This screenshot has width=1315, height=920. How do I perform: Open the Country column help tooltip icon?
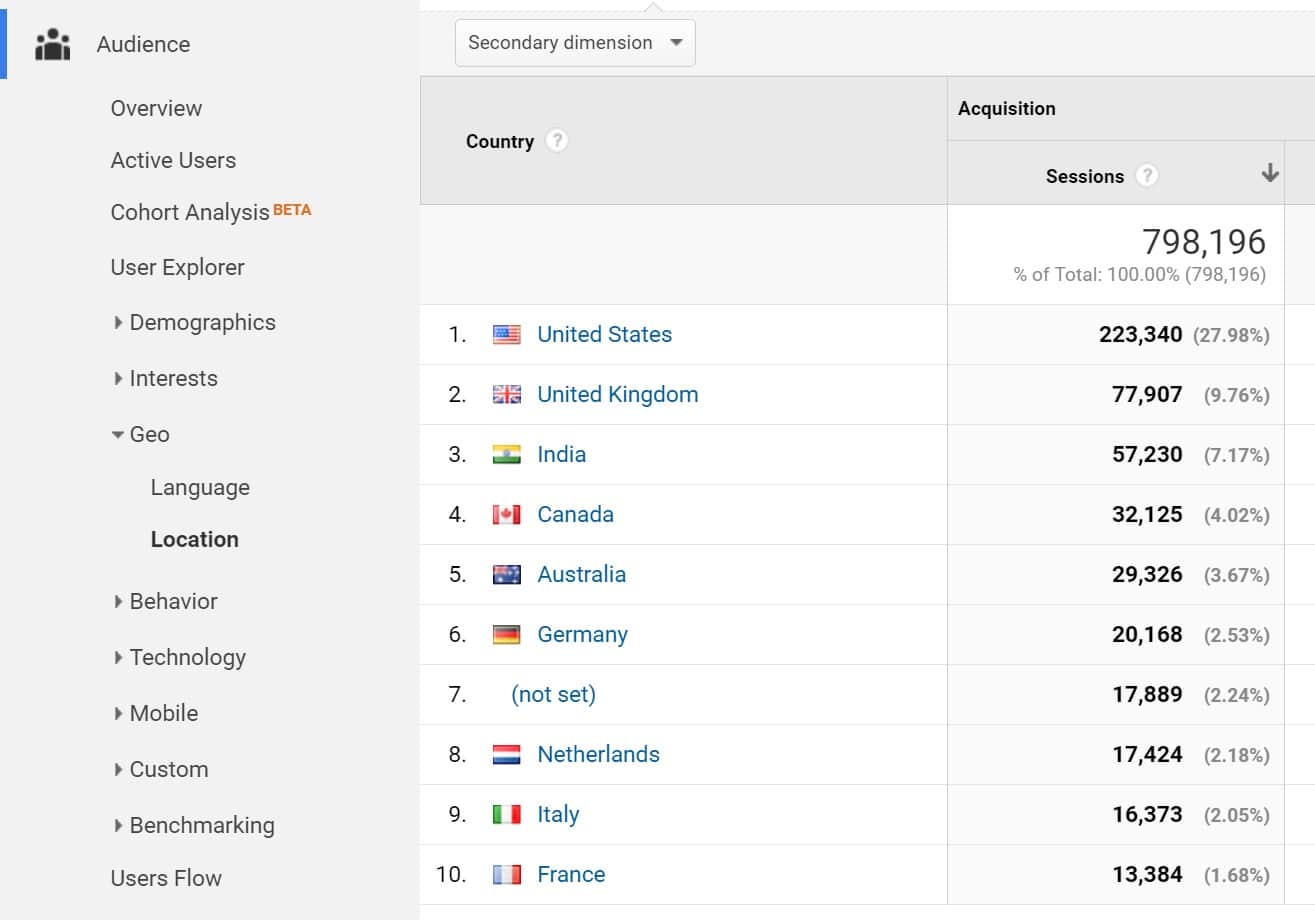click(x=556, y=141)
